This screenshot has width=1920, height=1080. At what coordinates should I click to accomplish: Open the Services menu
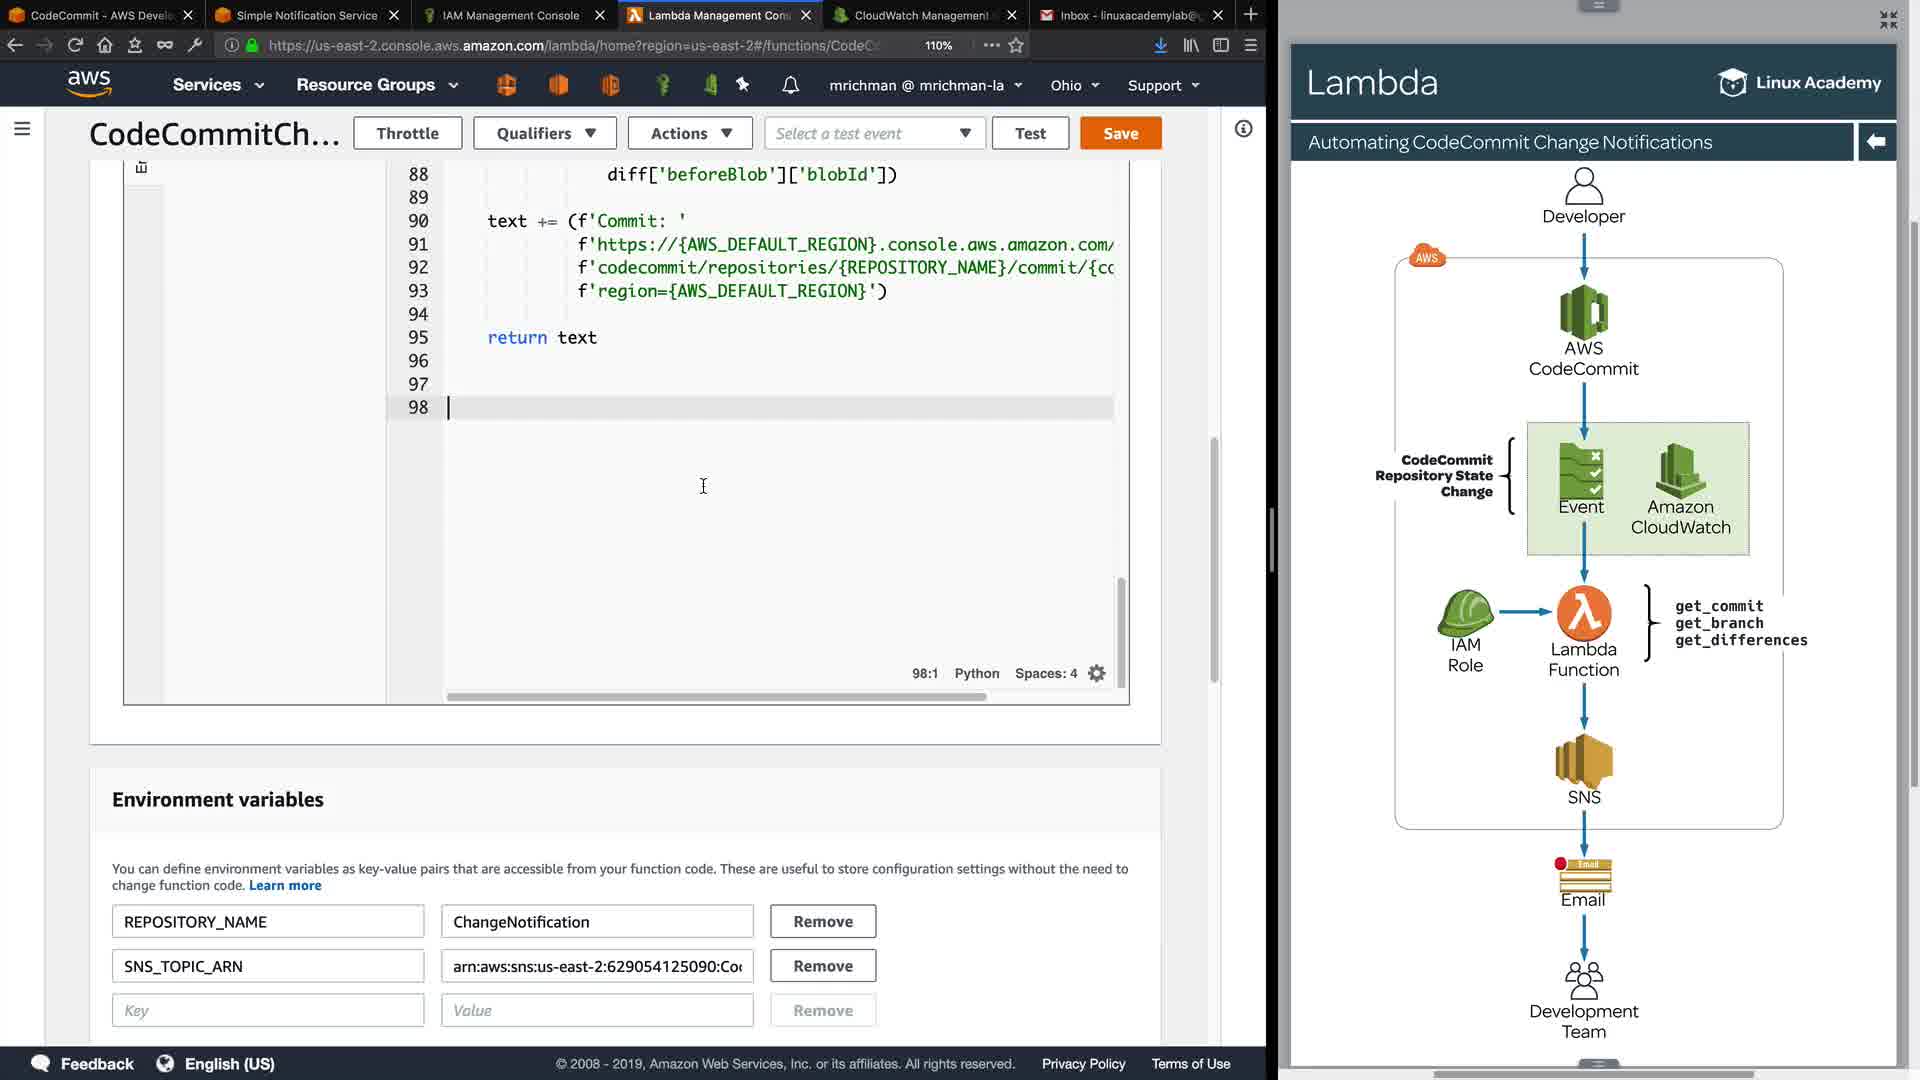(218, 85)
